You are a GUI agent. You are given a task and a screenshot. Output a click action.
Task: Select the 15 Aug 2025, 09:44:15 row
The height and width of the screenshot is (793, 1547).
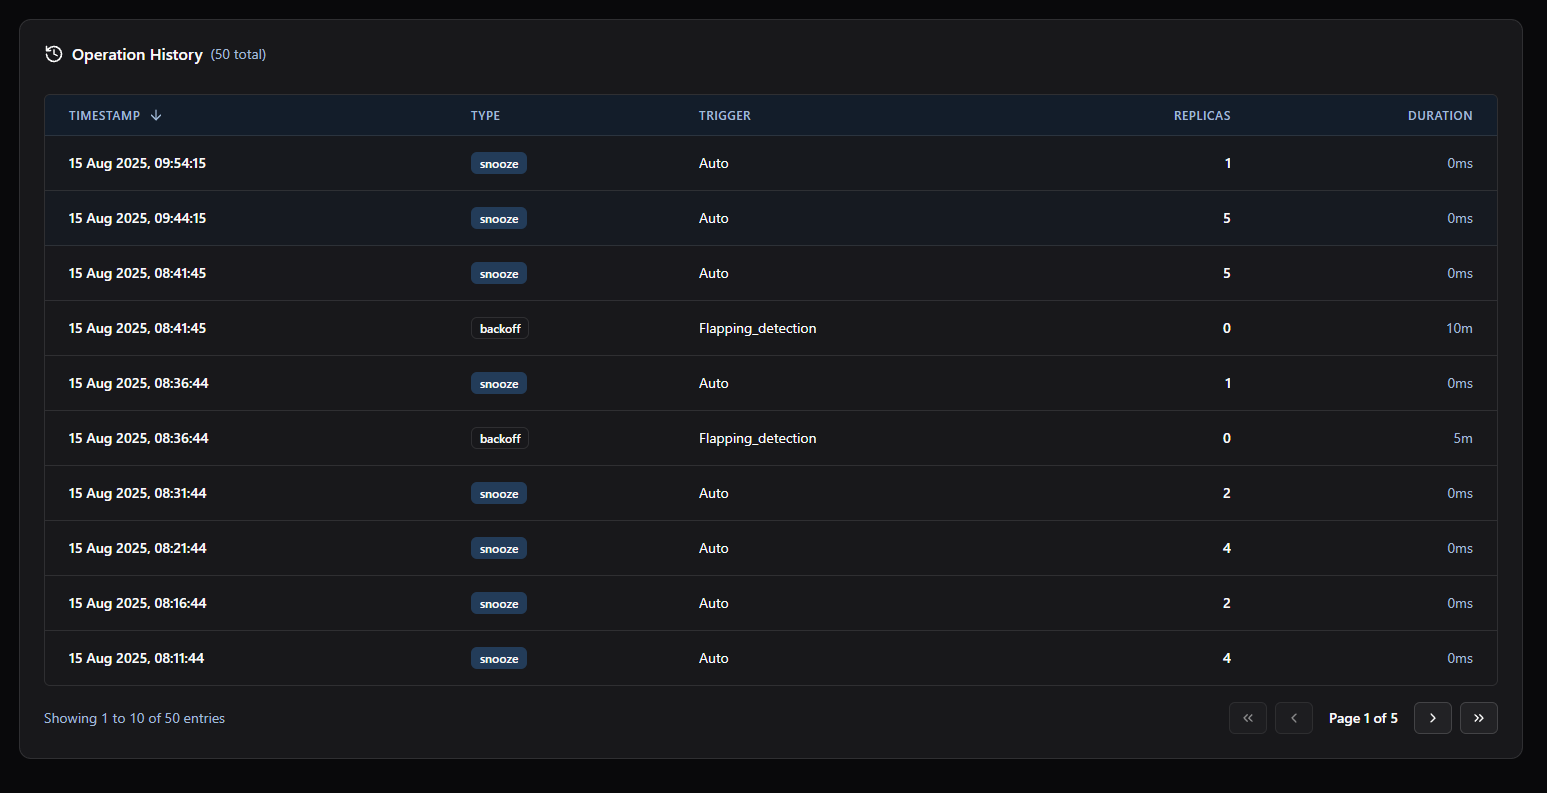(x=137, y=218)
